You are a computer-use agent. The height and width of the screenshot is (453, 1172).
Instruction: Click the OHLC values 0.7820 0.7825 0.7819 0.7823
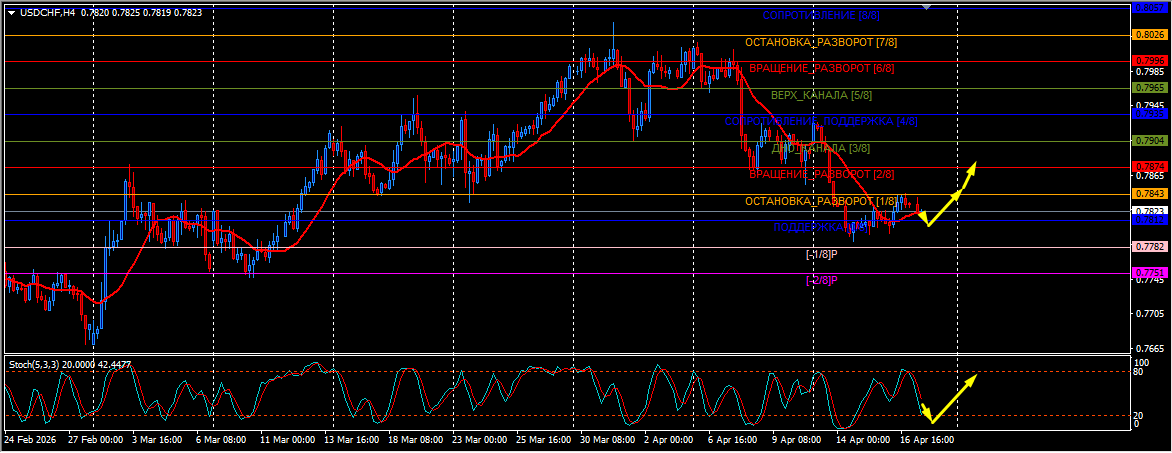point(141,12)
